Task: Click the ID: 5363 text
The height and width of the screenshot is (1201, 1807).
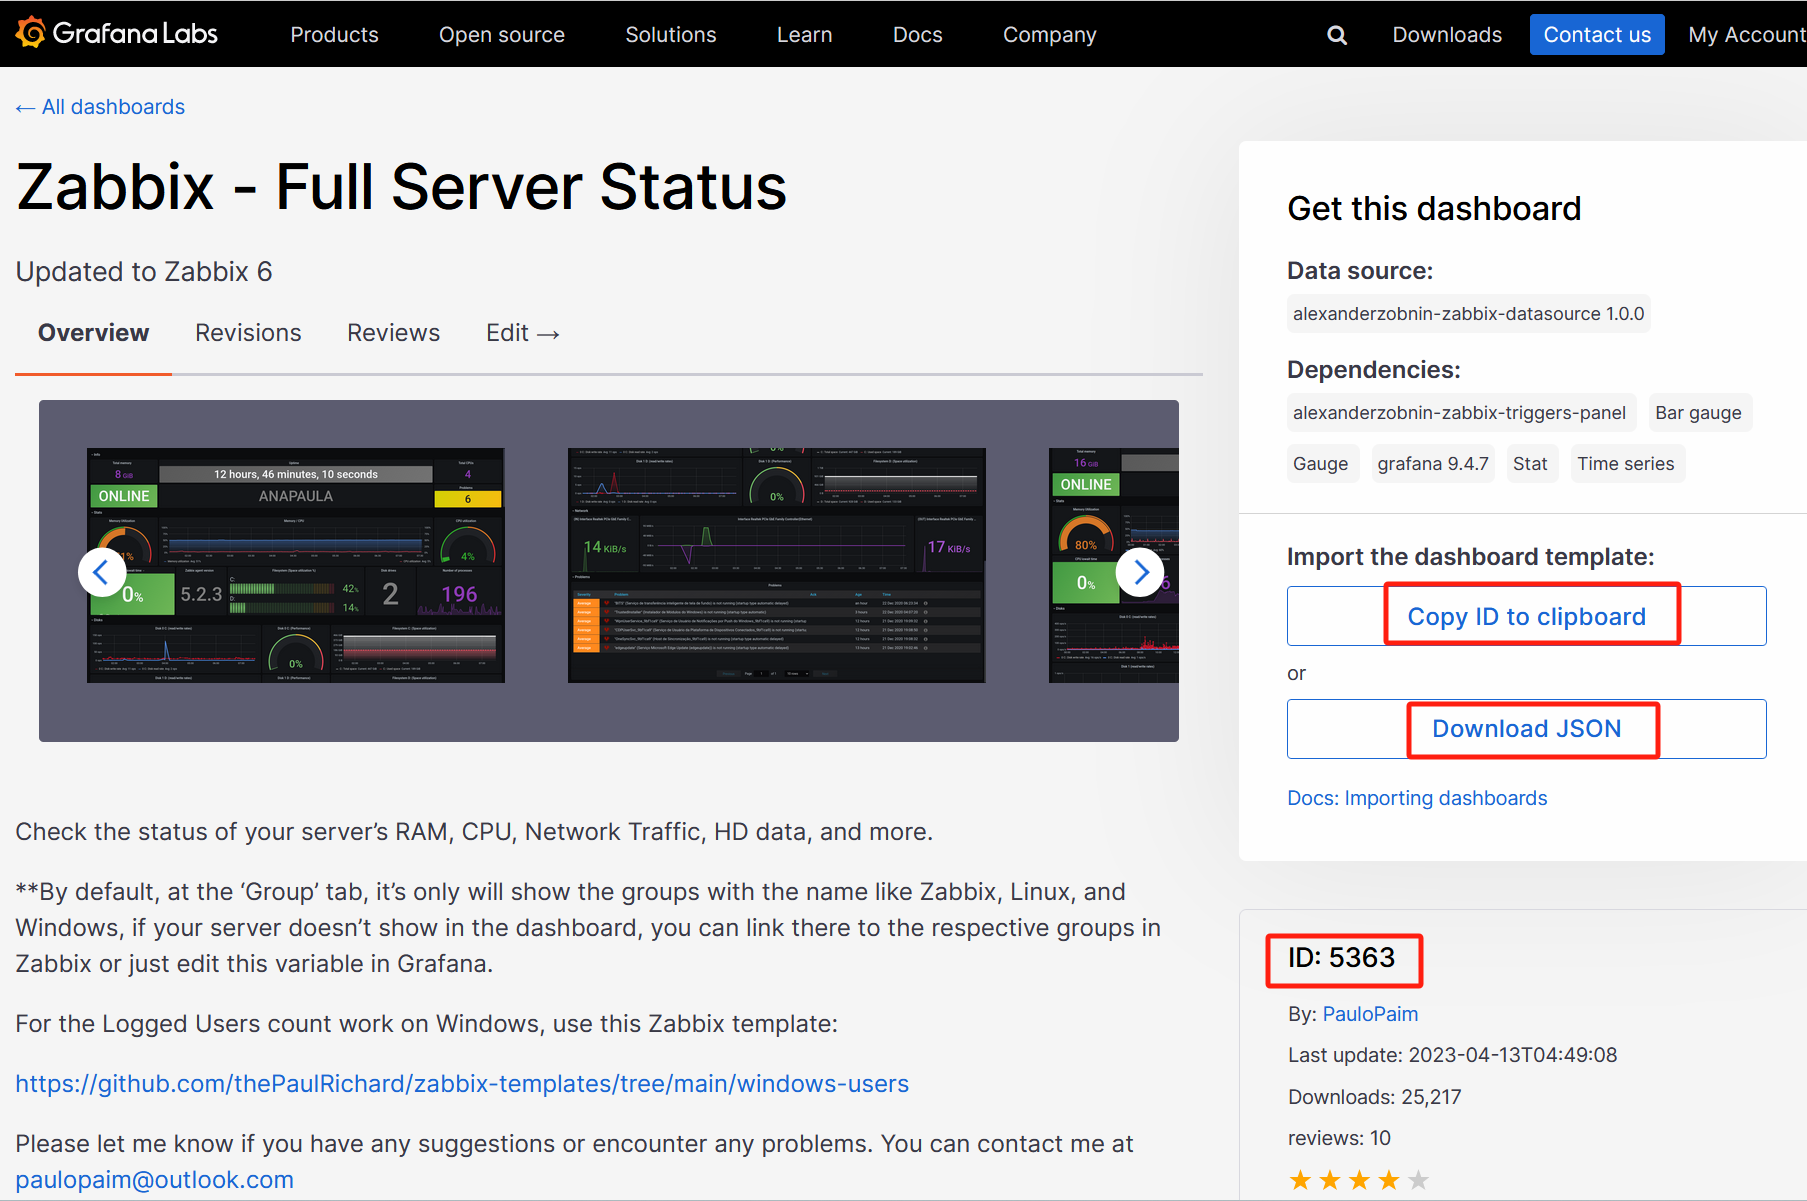Action: (1341, 958)
